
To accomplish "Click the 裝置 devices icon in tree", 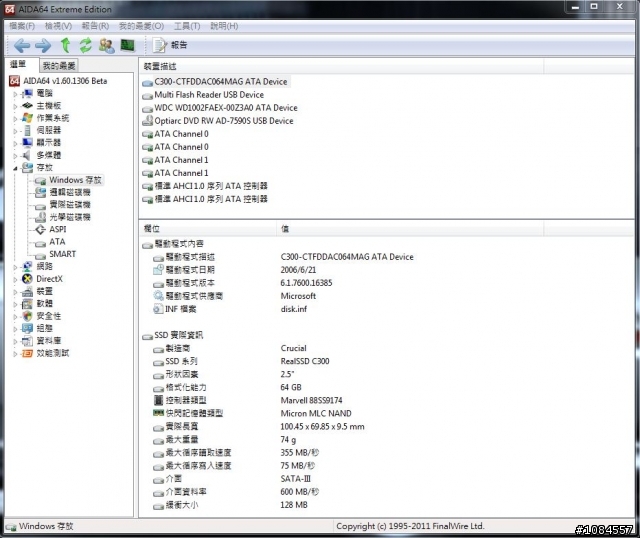I will tap(27, 291).
